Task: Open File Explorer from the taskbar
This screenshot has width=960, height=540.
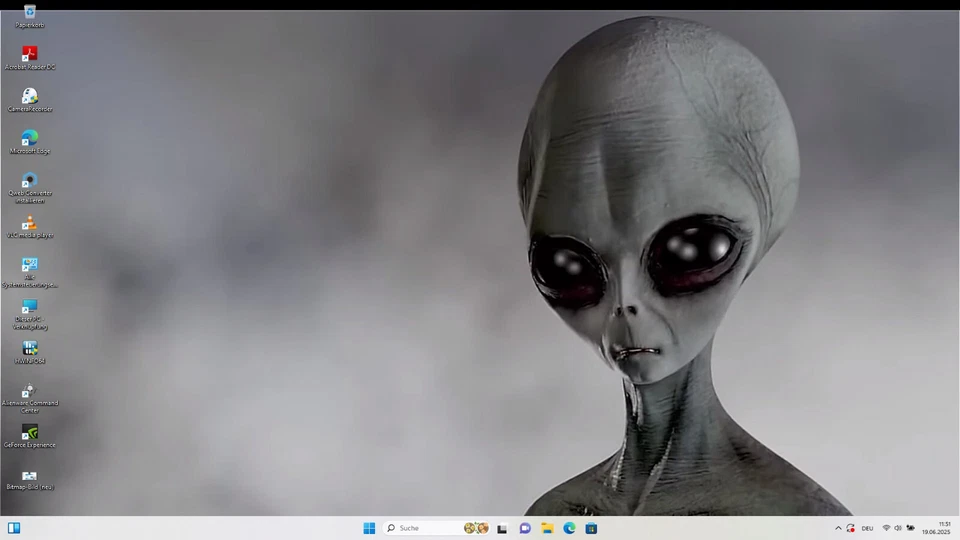Action: pyautogui.click(x=547, y=528)
